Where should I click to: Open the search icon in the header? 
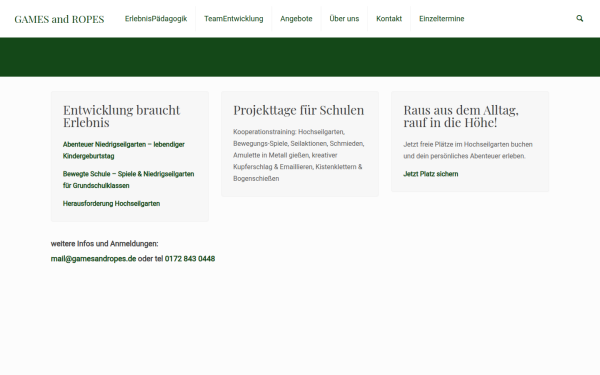tap(580, 18)
